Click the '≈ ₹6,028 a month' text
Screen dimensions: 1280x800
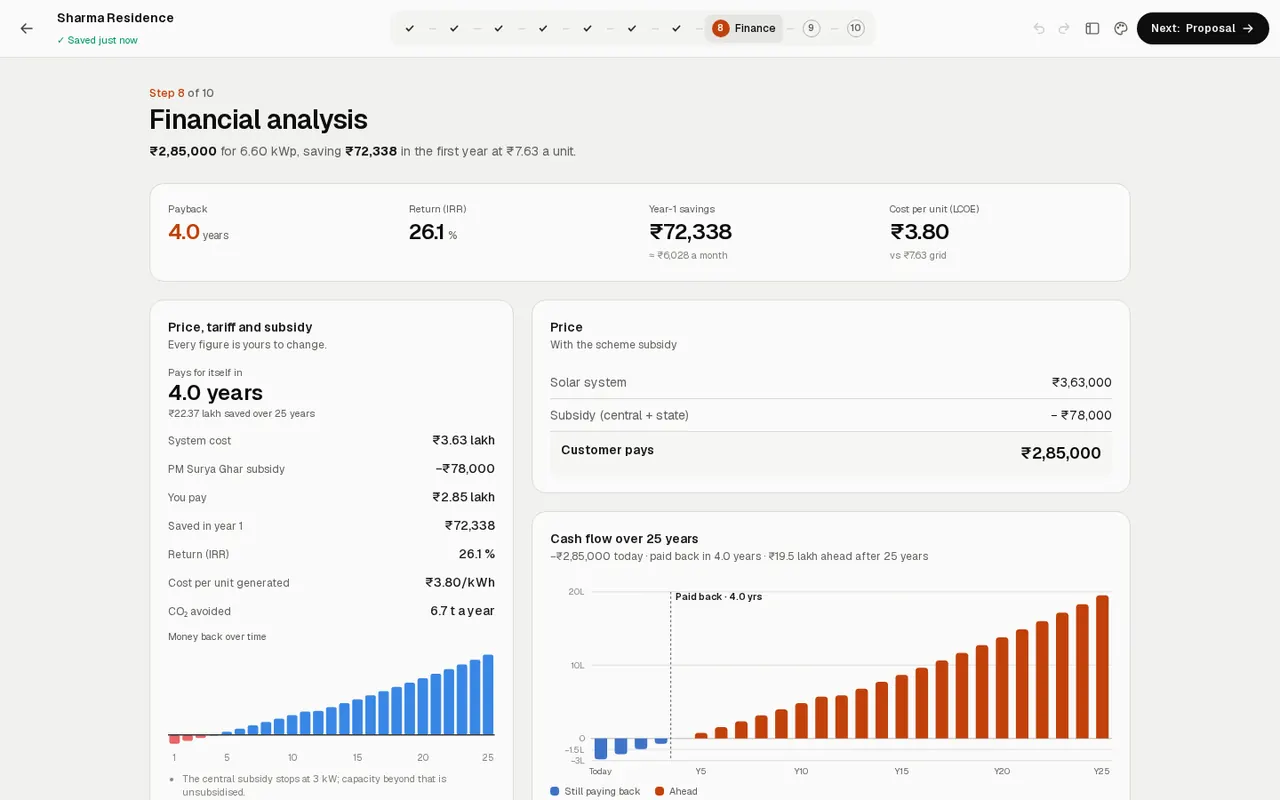(x=688, y=255)
